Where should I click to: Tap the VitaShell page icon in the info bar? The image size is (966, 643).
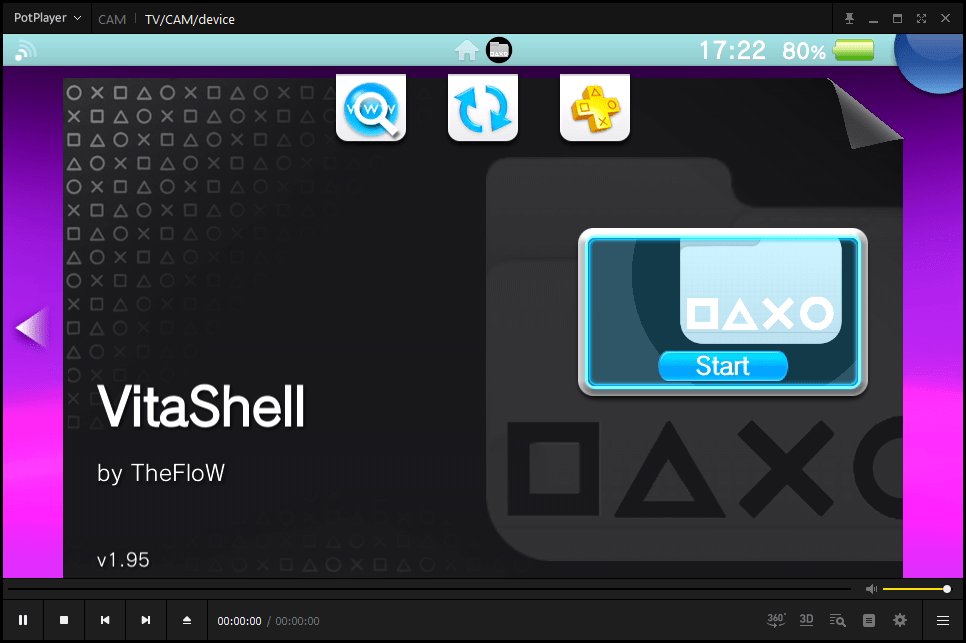(499, 50)
